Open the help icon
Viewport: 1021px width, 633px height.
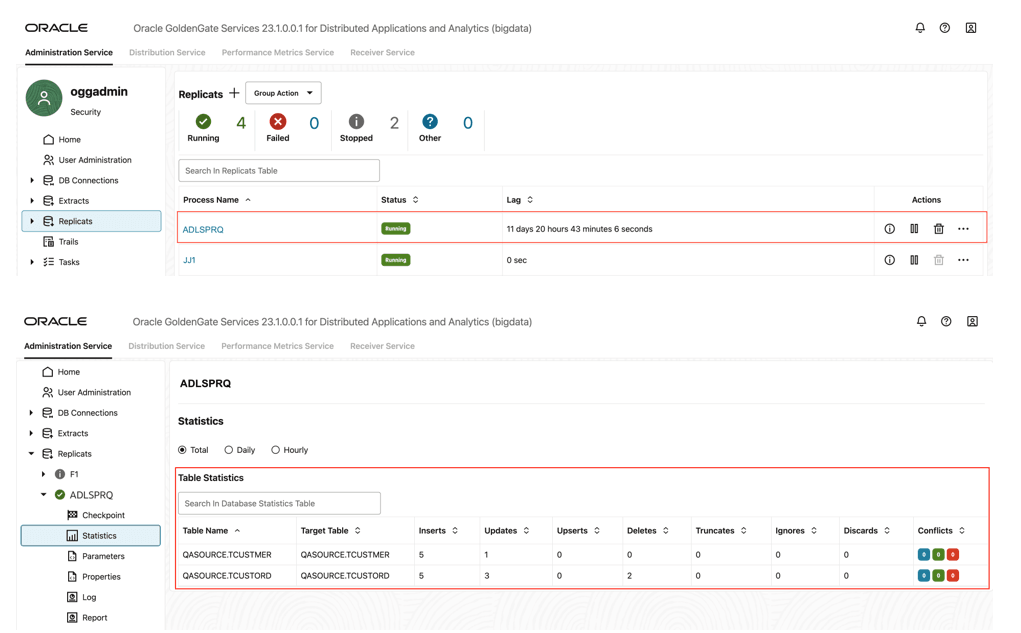[944, 28]
